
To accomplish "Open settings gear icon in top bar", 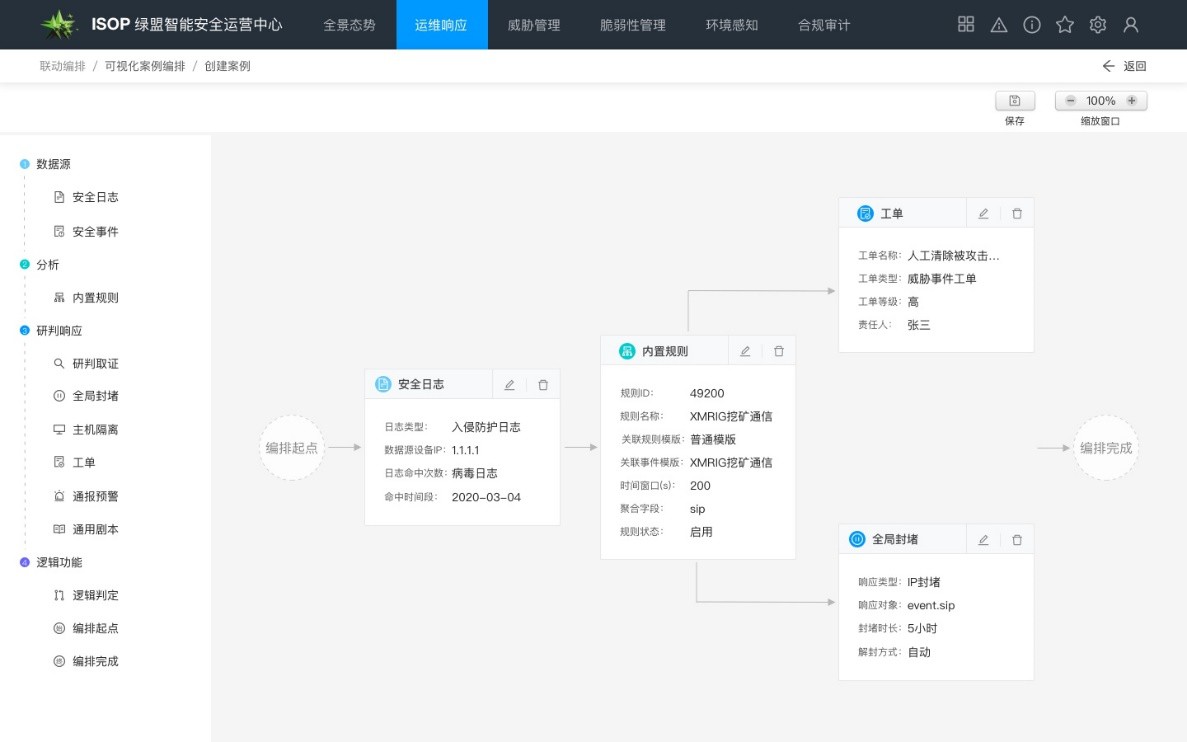I will pos(1097,25).
